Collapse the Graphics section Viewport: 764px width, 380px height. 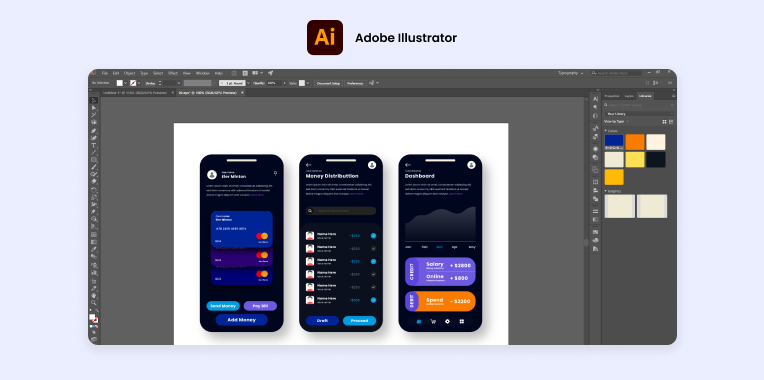point(606,191)
